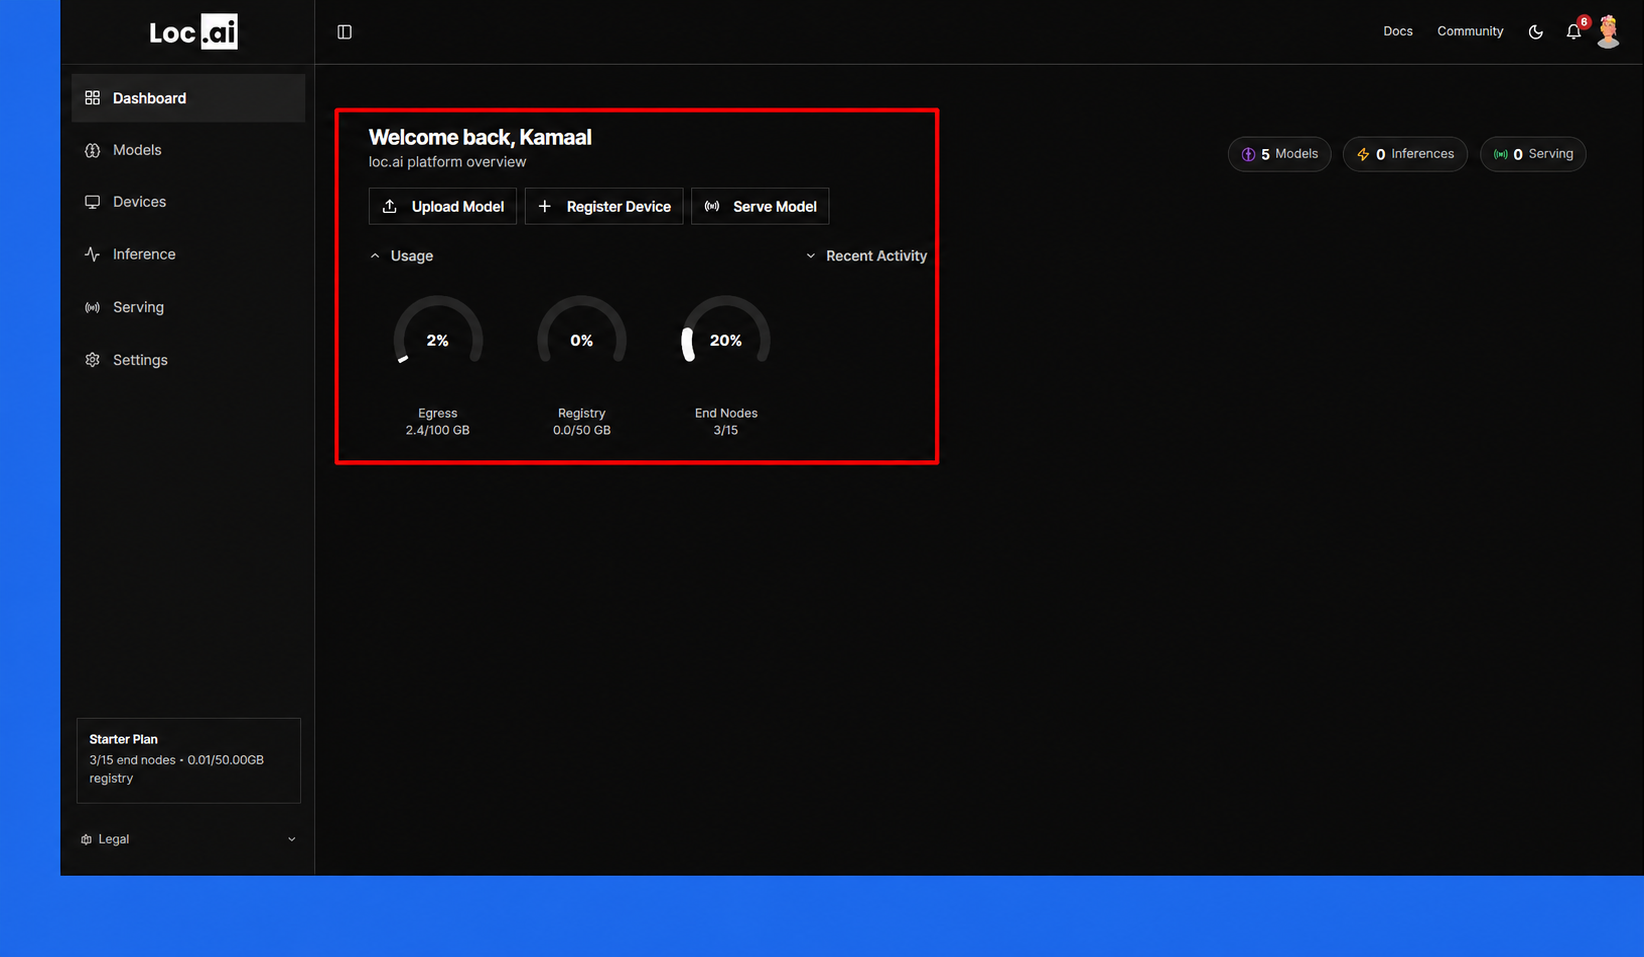
Task: Navigate to Inference page
Action: (x=188, y=254)
